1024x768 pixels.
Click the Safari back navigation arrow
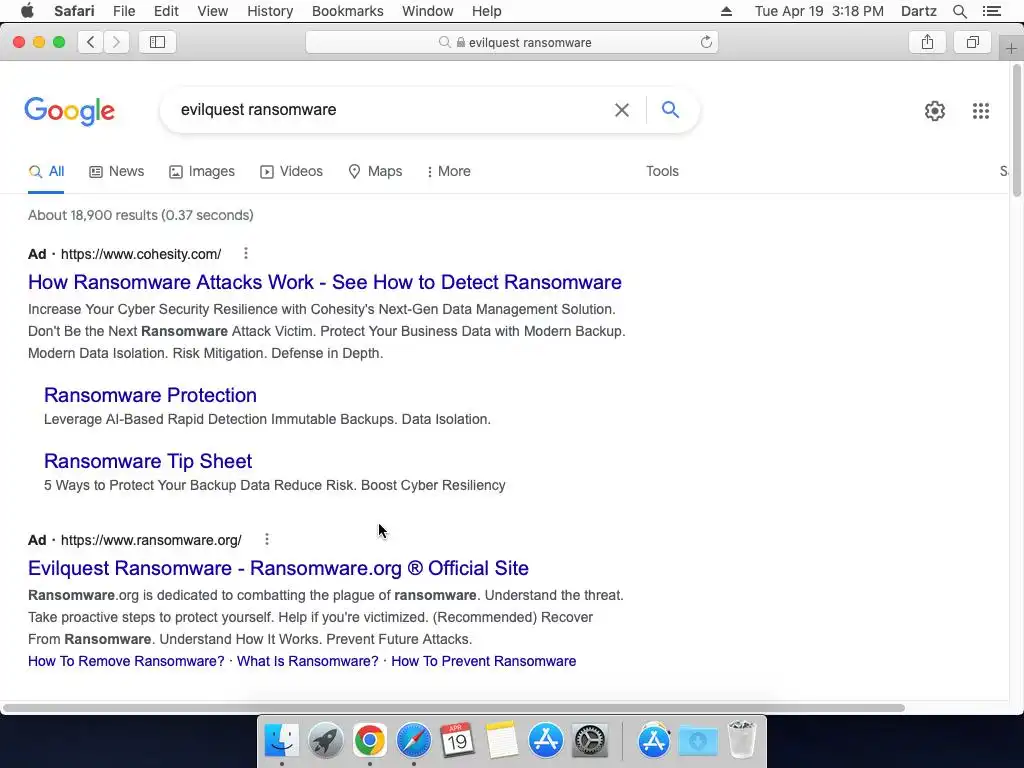91,42
